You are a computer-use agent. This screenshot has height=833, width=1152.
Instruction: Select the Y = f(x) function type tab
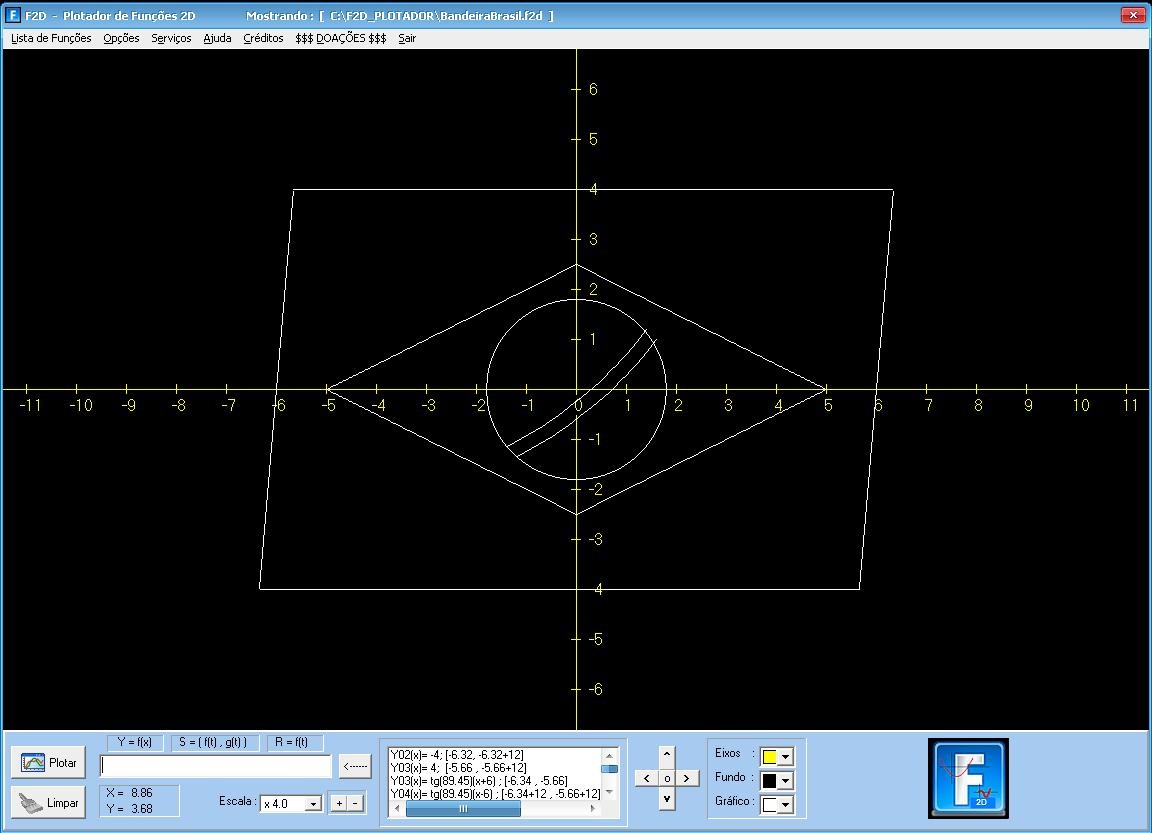click(134, 743)
